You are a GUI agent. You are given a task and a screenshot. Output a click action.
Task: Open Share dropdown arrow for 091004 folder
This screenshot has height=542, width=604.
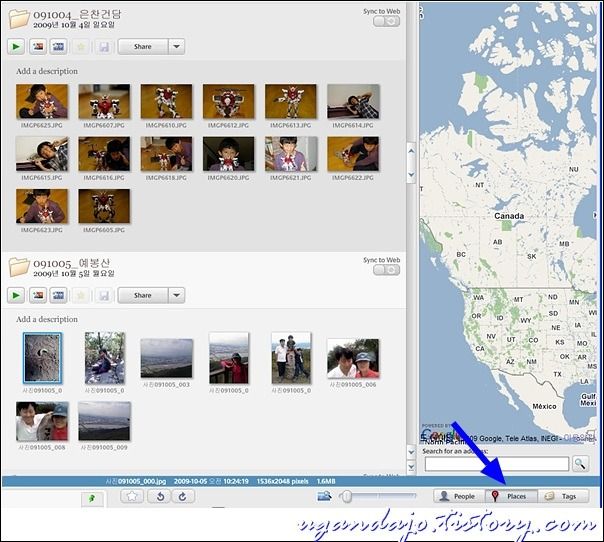(176, 47)
